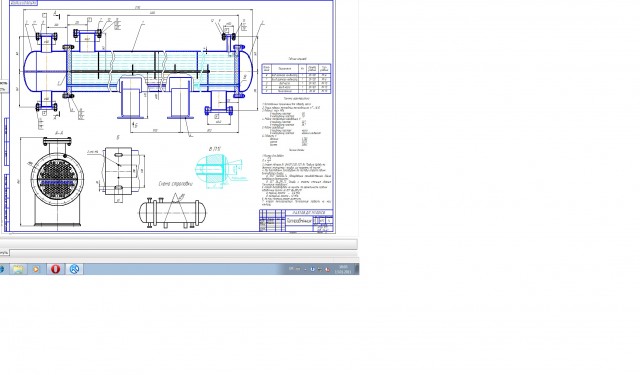Switch to the KOMPAS-3D taskbar button
This screenshot has height=375, width=640.
(74, 269)
